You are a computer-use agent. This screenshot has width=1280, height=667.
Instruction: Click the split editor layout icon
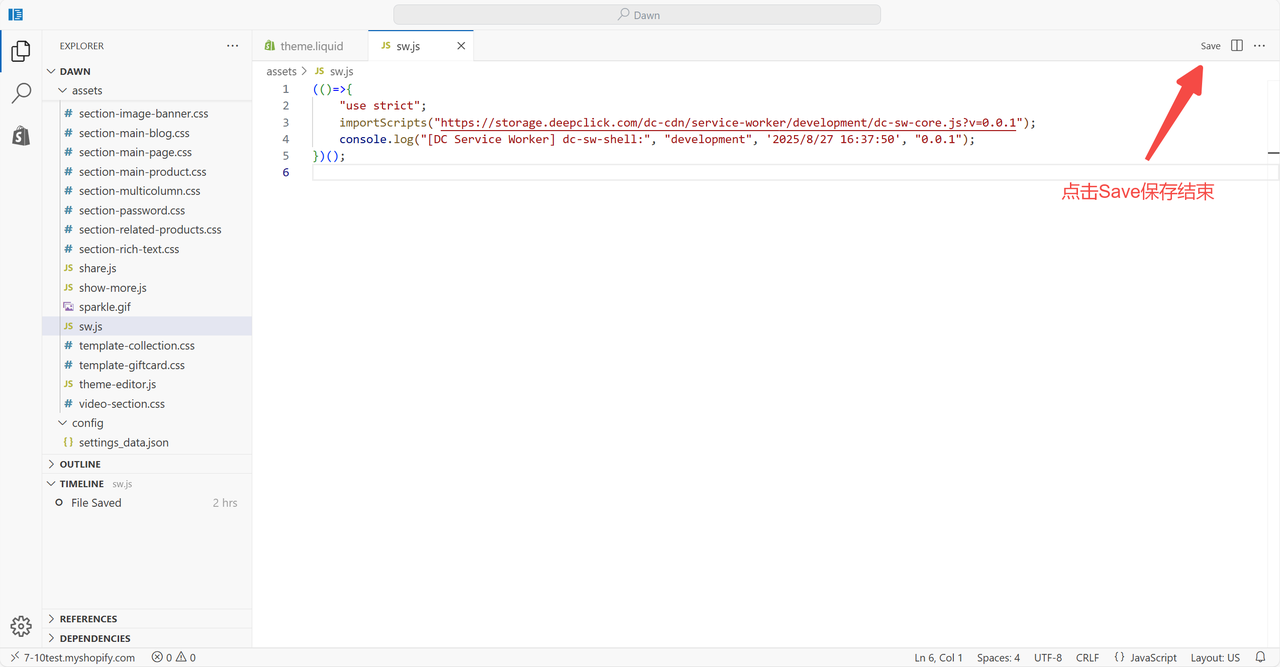pyautogui.click(x=1237, y=46)
